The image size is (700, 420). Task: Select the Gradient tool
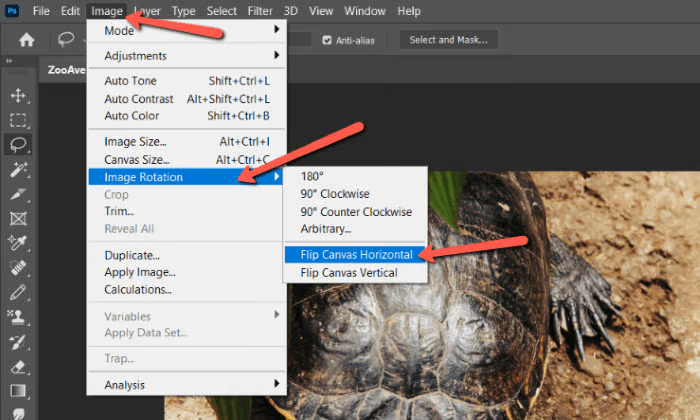click(18, 391)
